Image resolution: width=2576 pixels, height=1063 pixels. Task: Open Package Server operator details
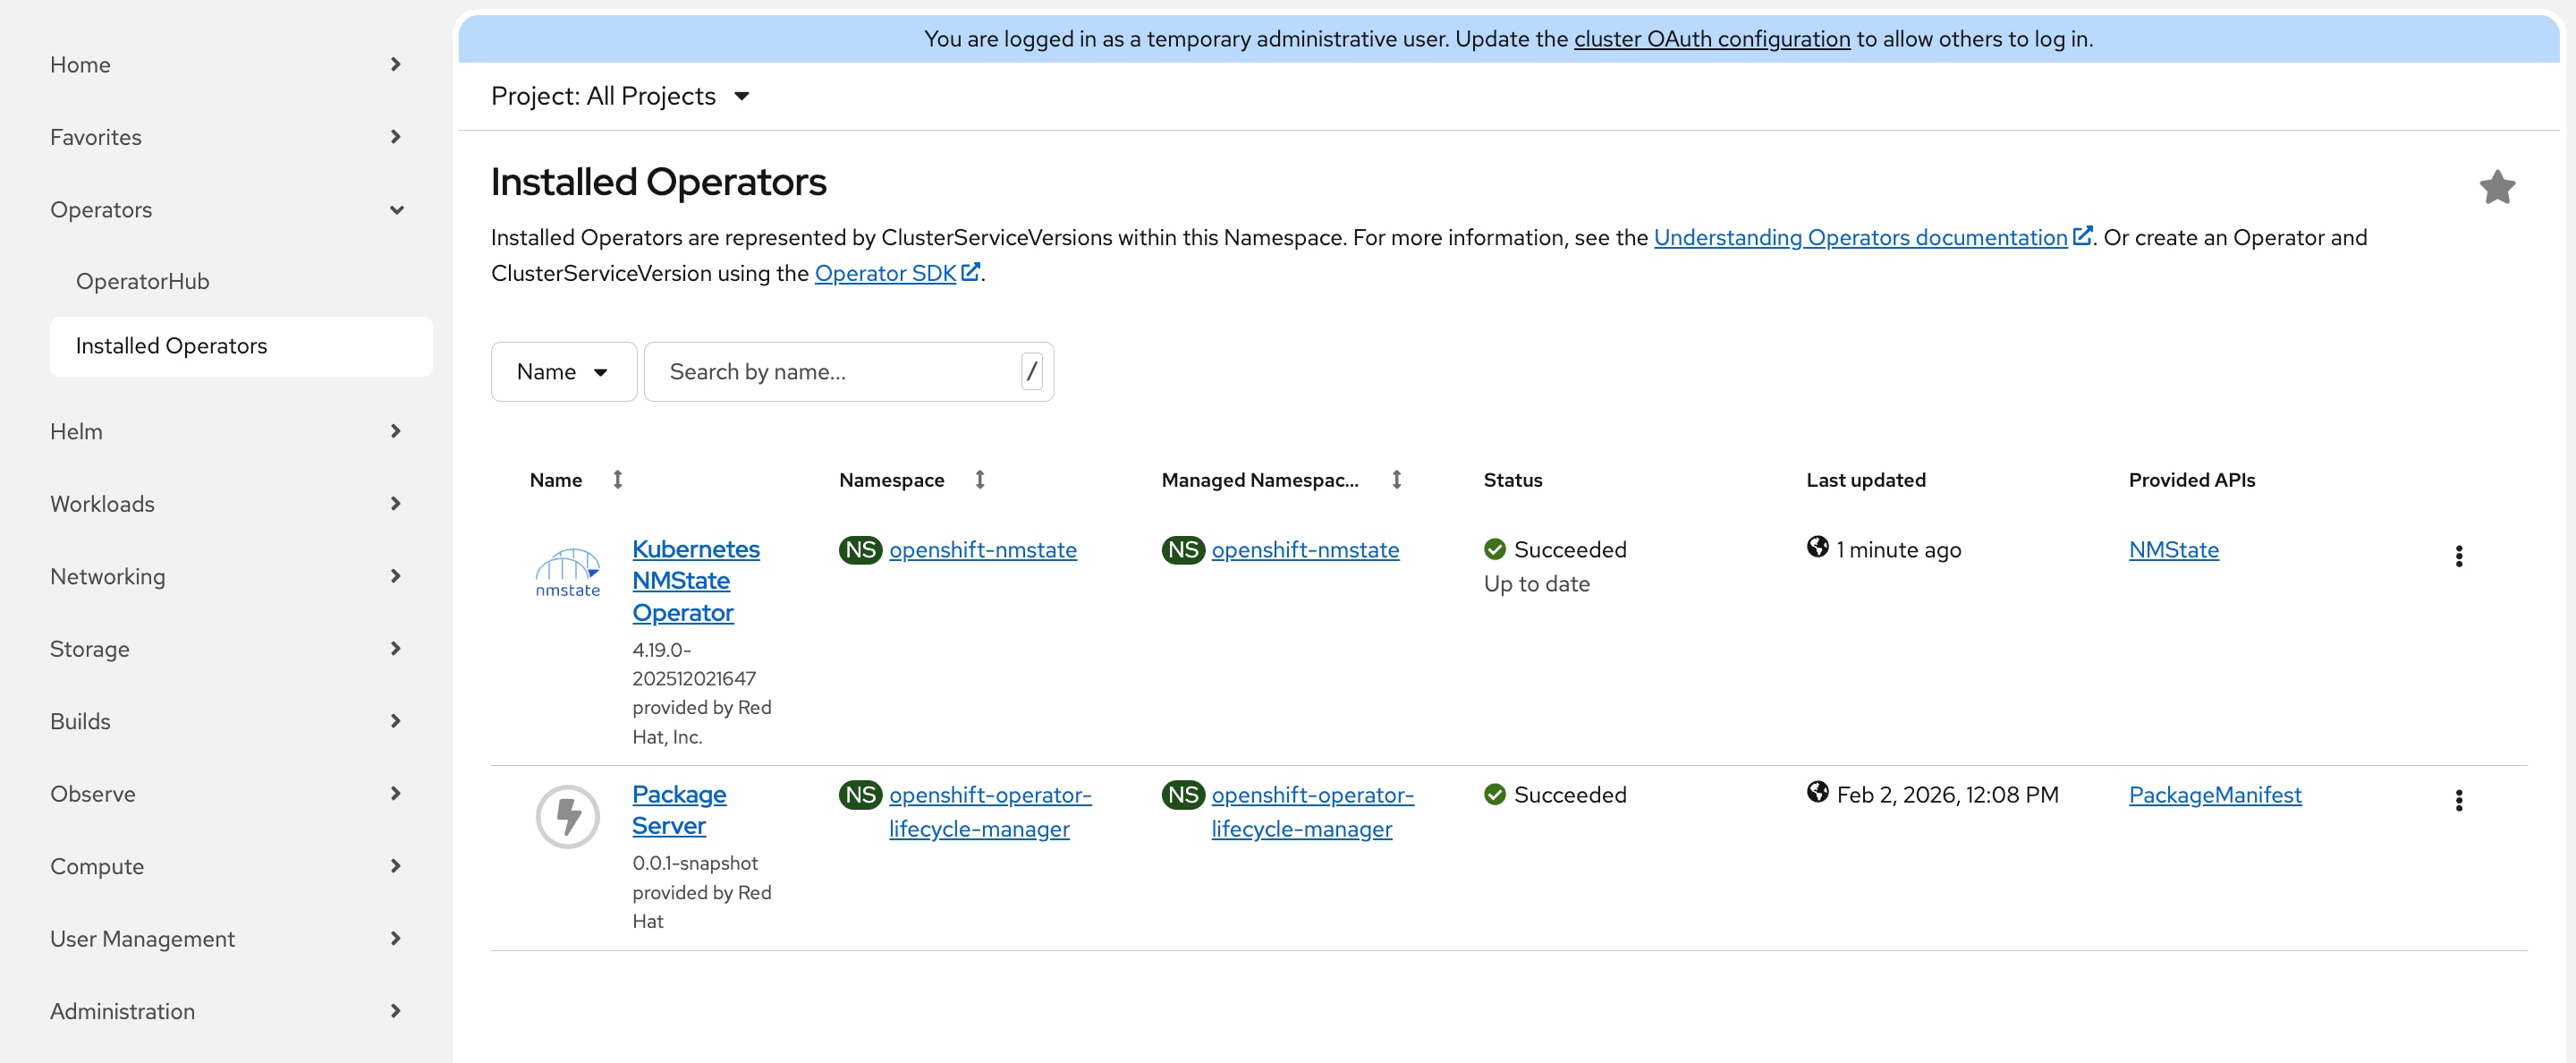(679, 810)
